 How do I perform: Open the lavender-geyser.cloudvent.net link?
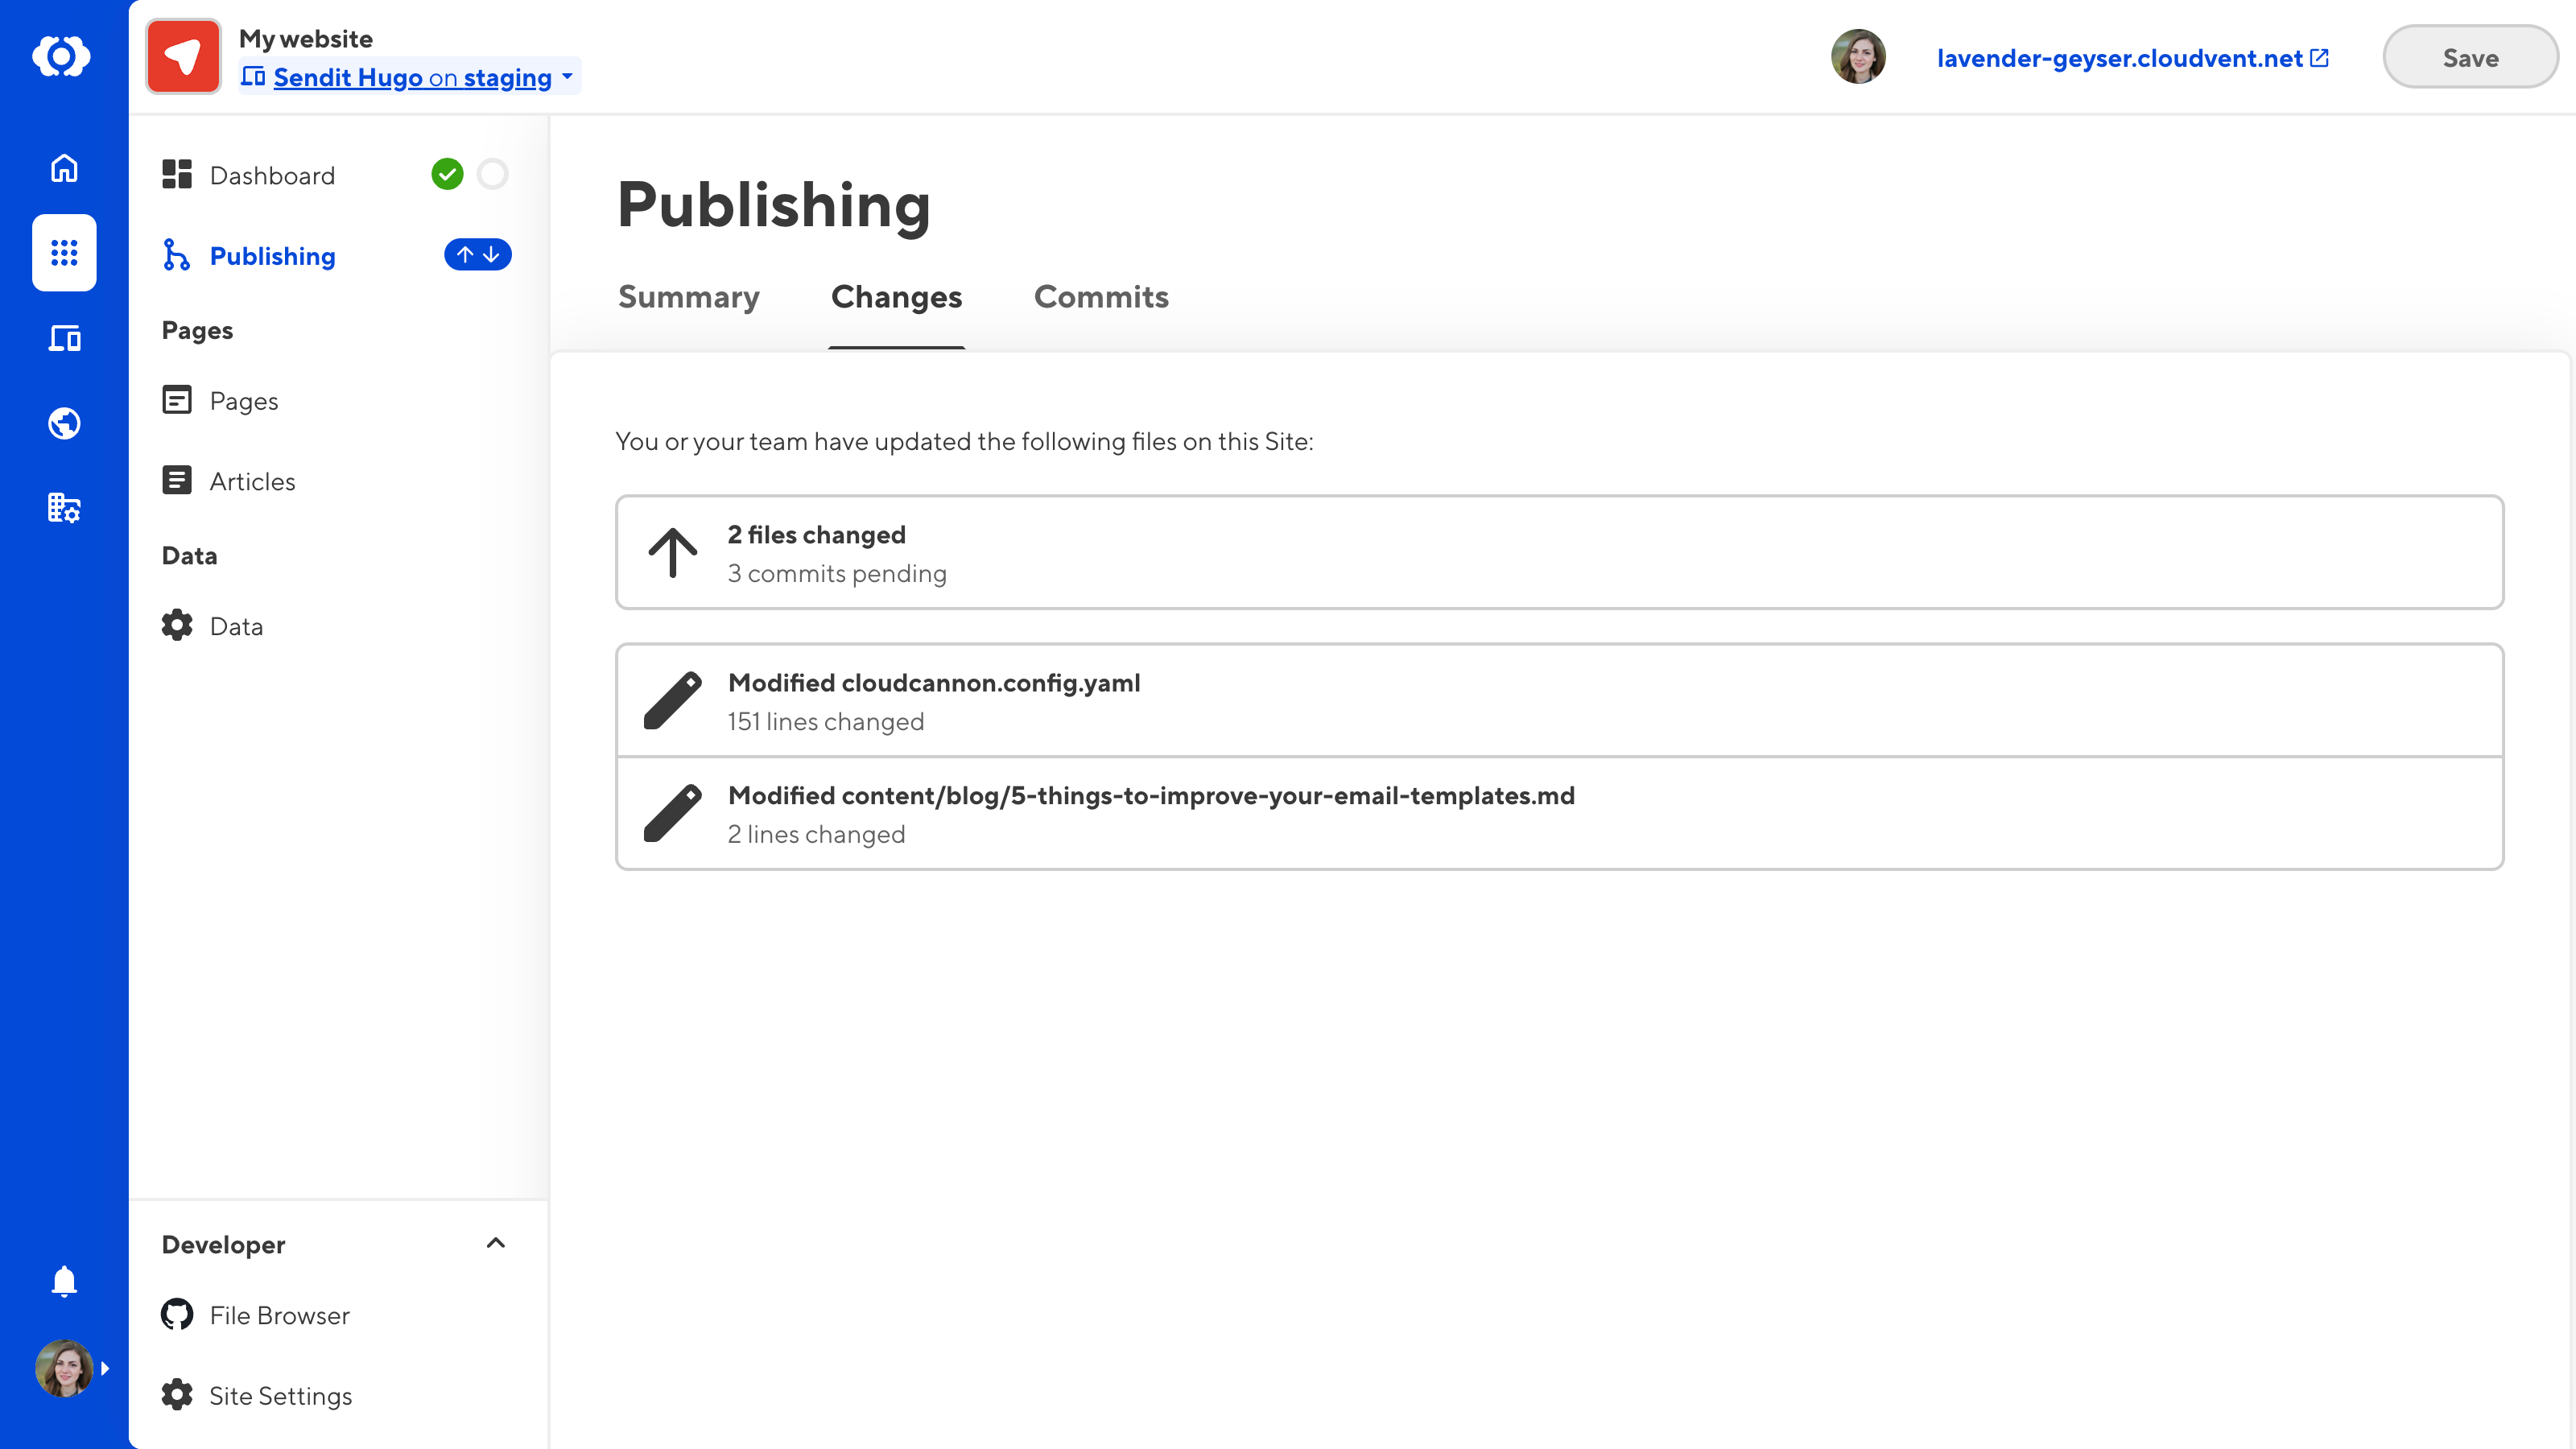2132,58
